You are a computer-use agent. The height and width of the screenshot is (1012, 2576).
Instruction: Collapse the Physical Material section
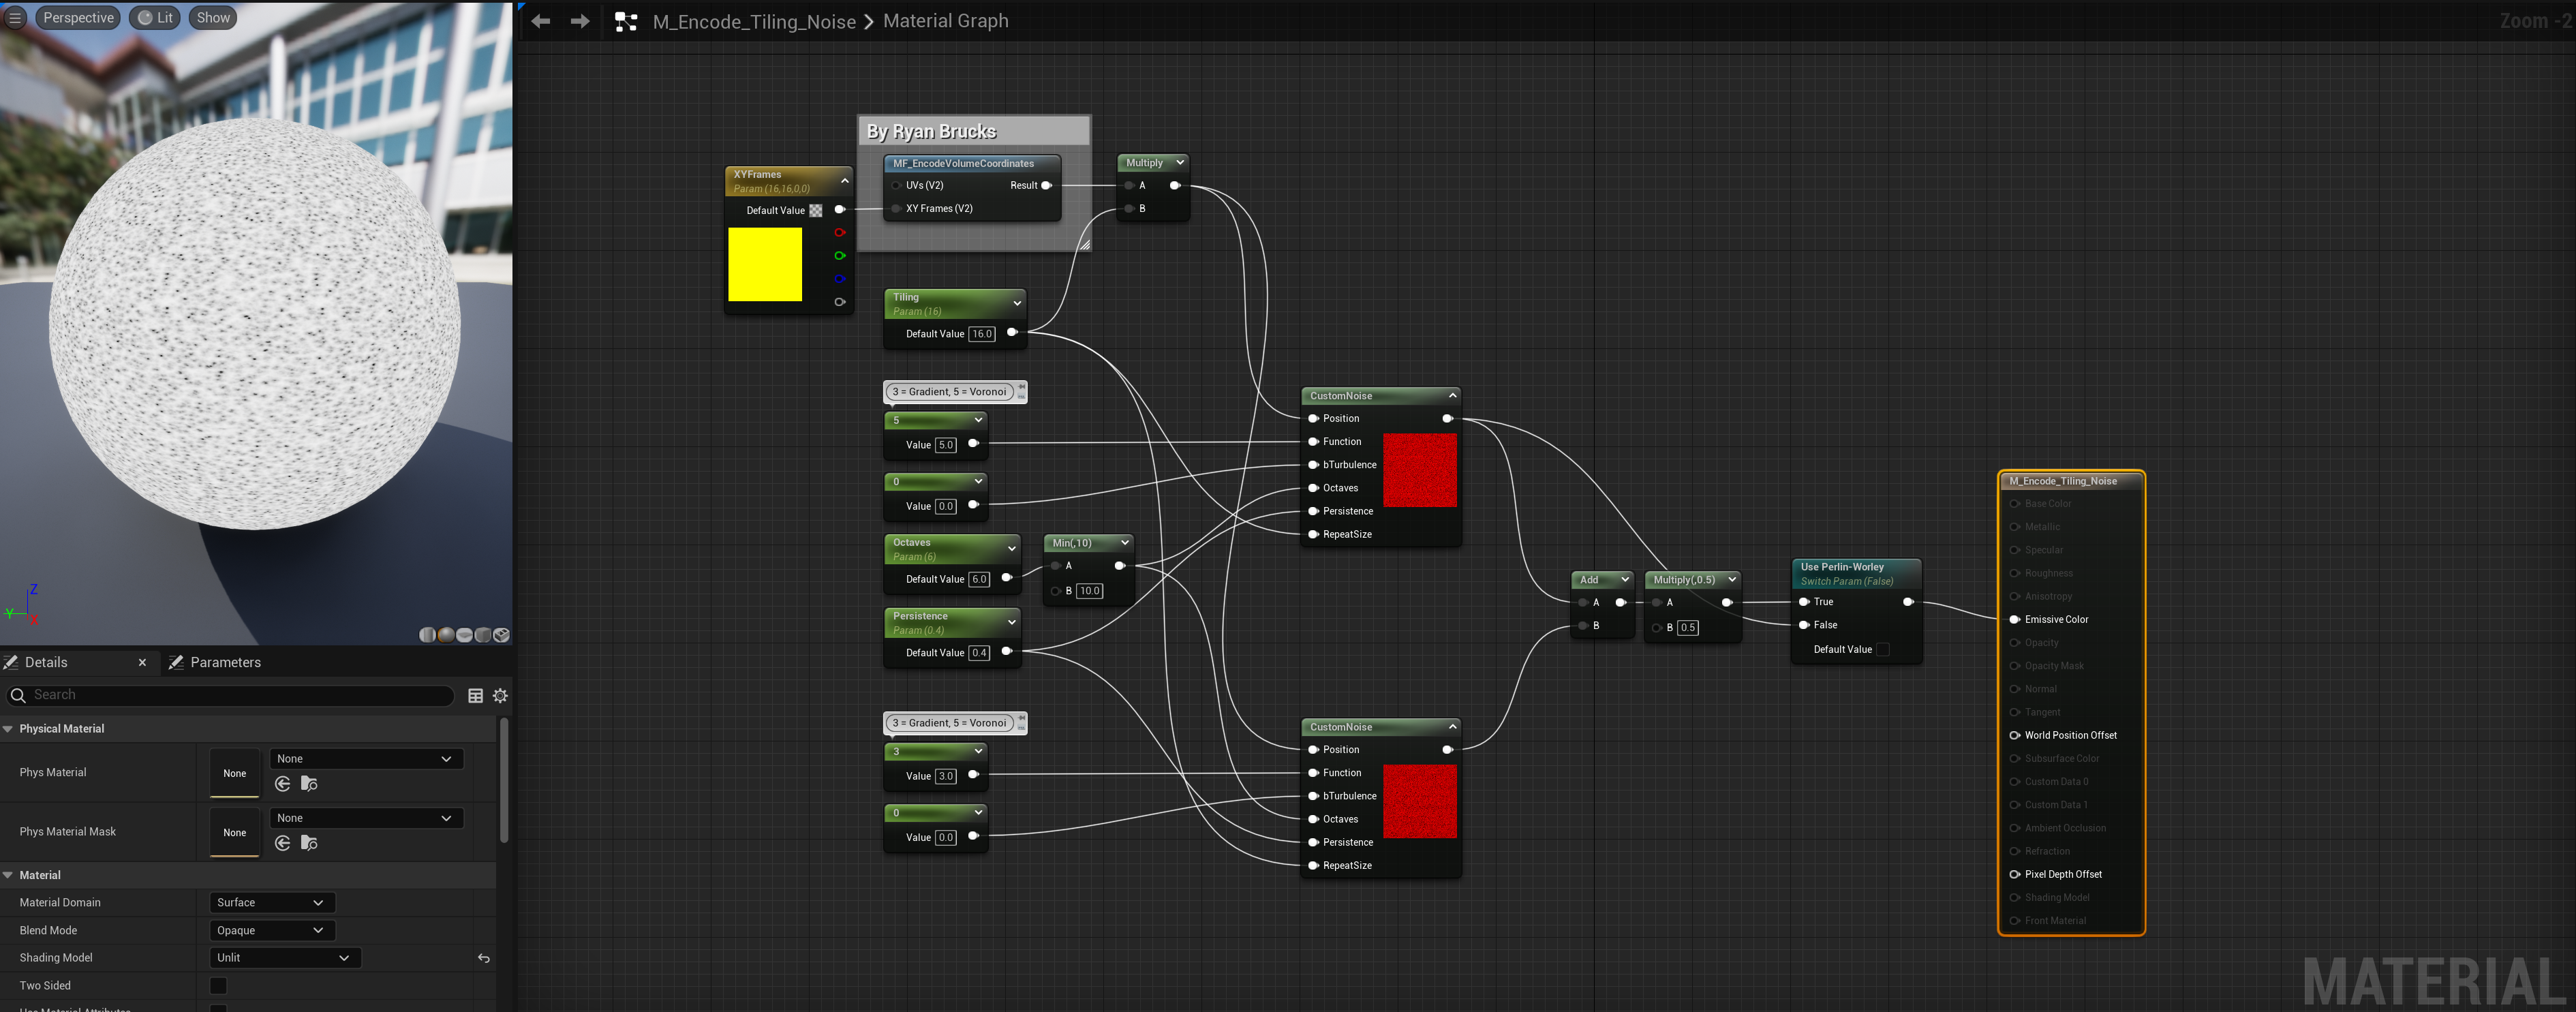click(x=9, y=729)
